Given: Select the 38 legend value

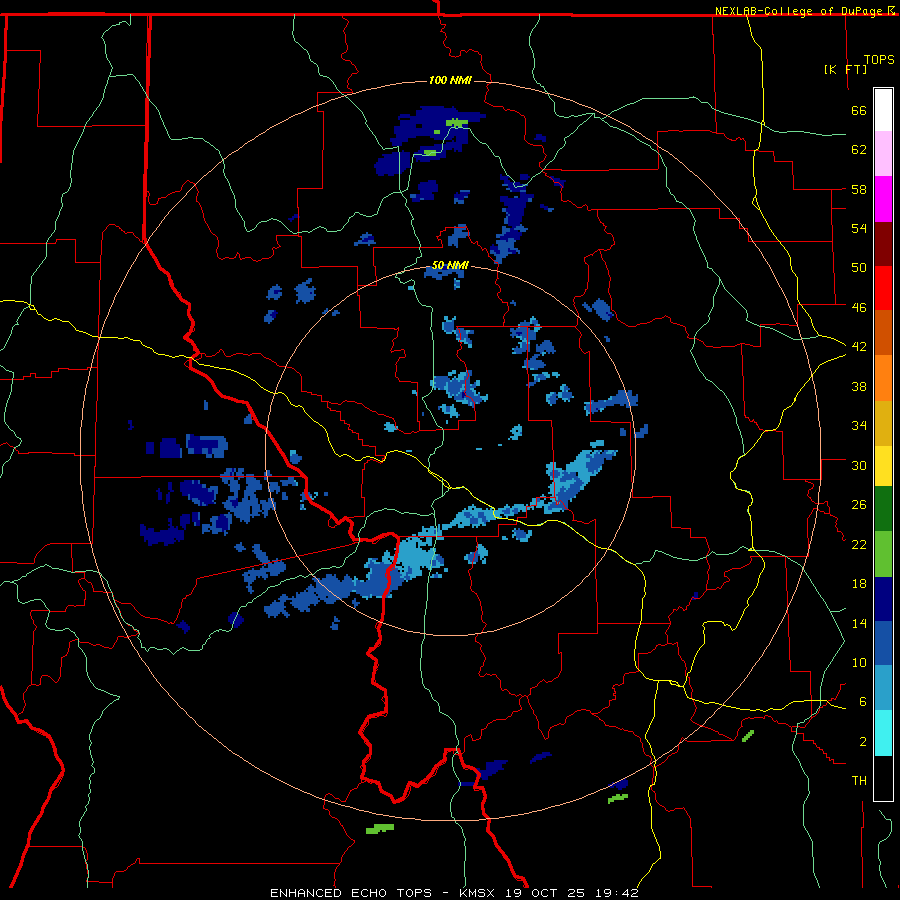Looking at the screenshot, I should pyautogui.click(x=859, y=386).
